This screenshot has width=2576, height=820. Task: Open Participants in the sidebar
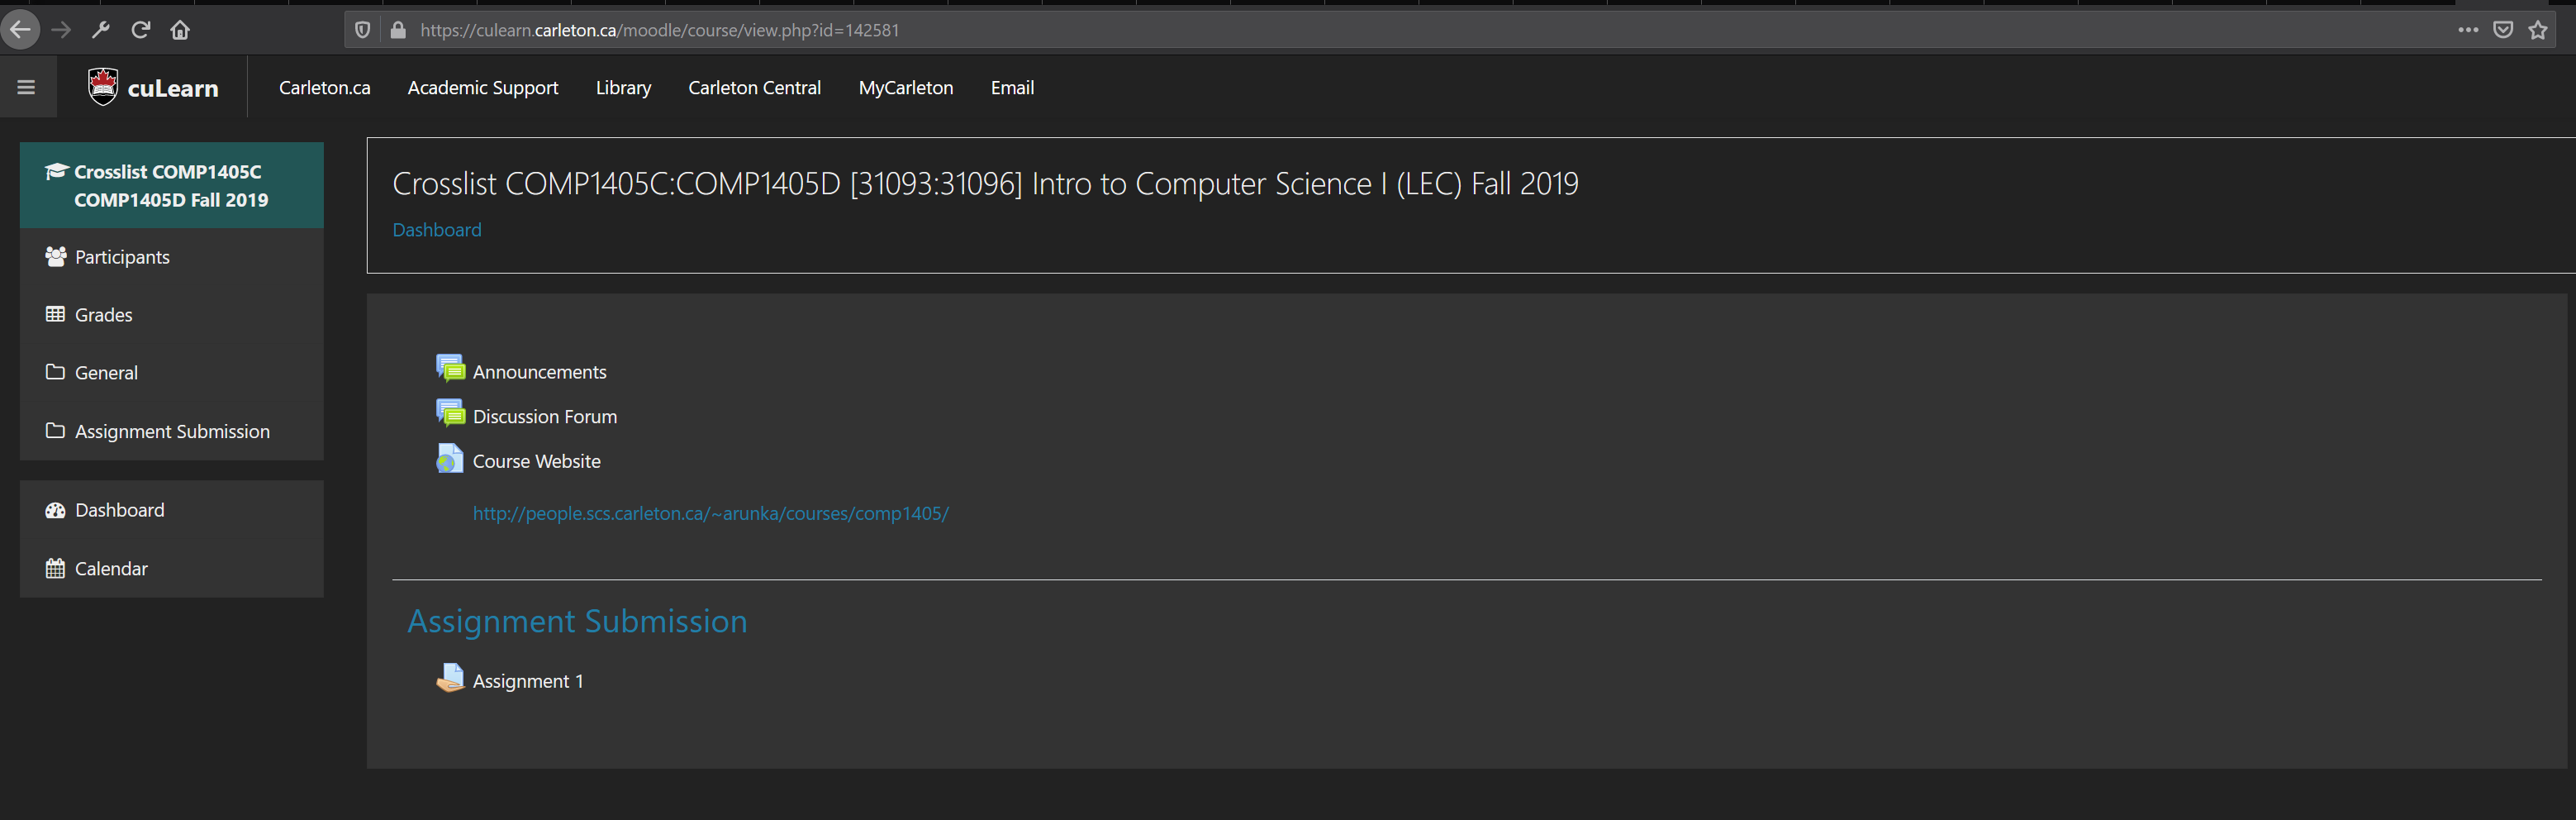[172, 257]
